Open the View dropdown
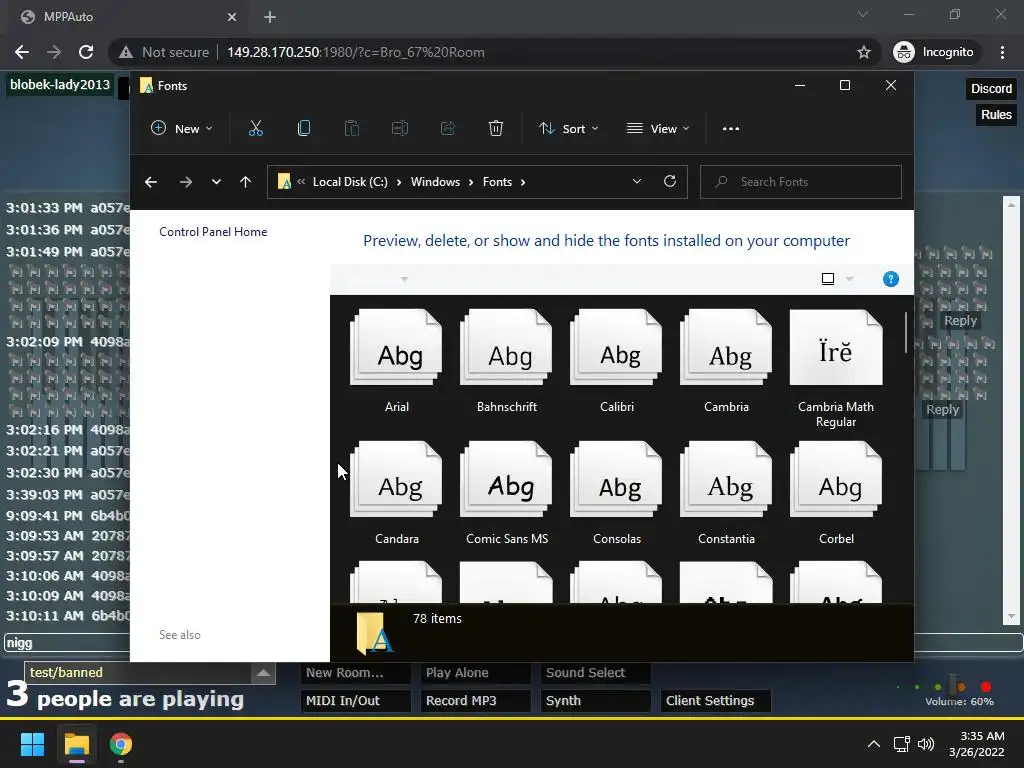 pyautogui.click(x=658, y=129)
